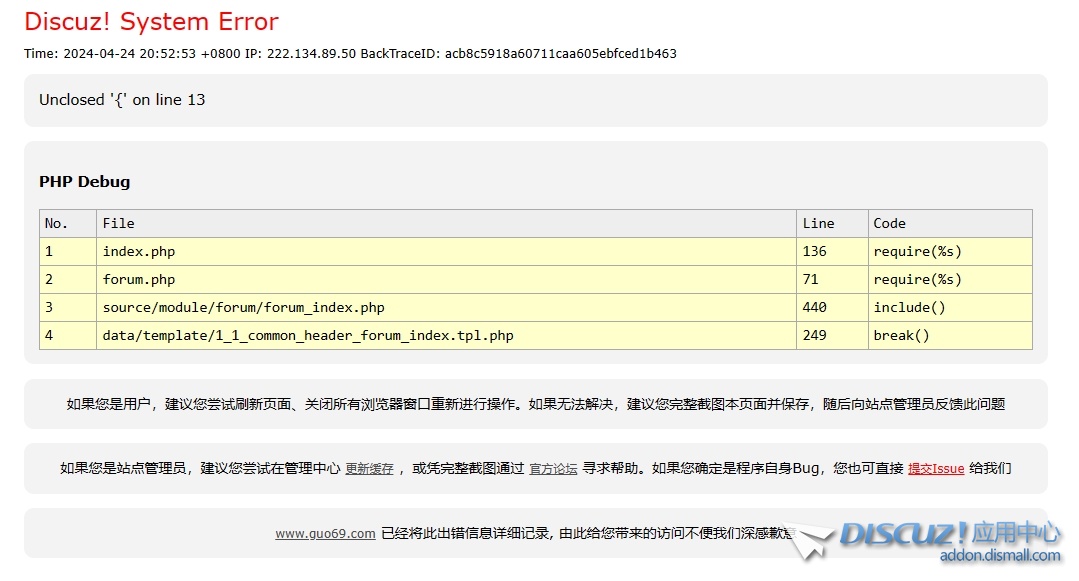The image size is (1079, 581).
Task: Click the line number 440 cell
Action: (814, 307)
